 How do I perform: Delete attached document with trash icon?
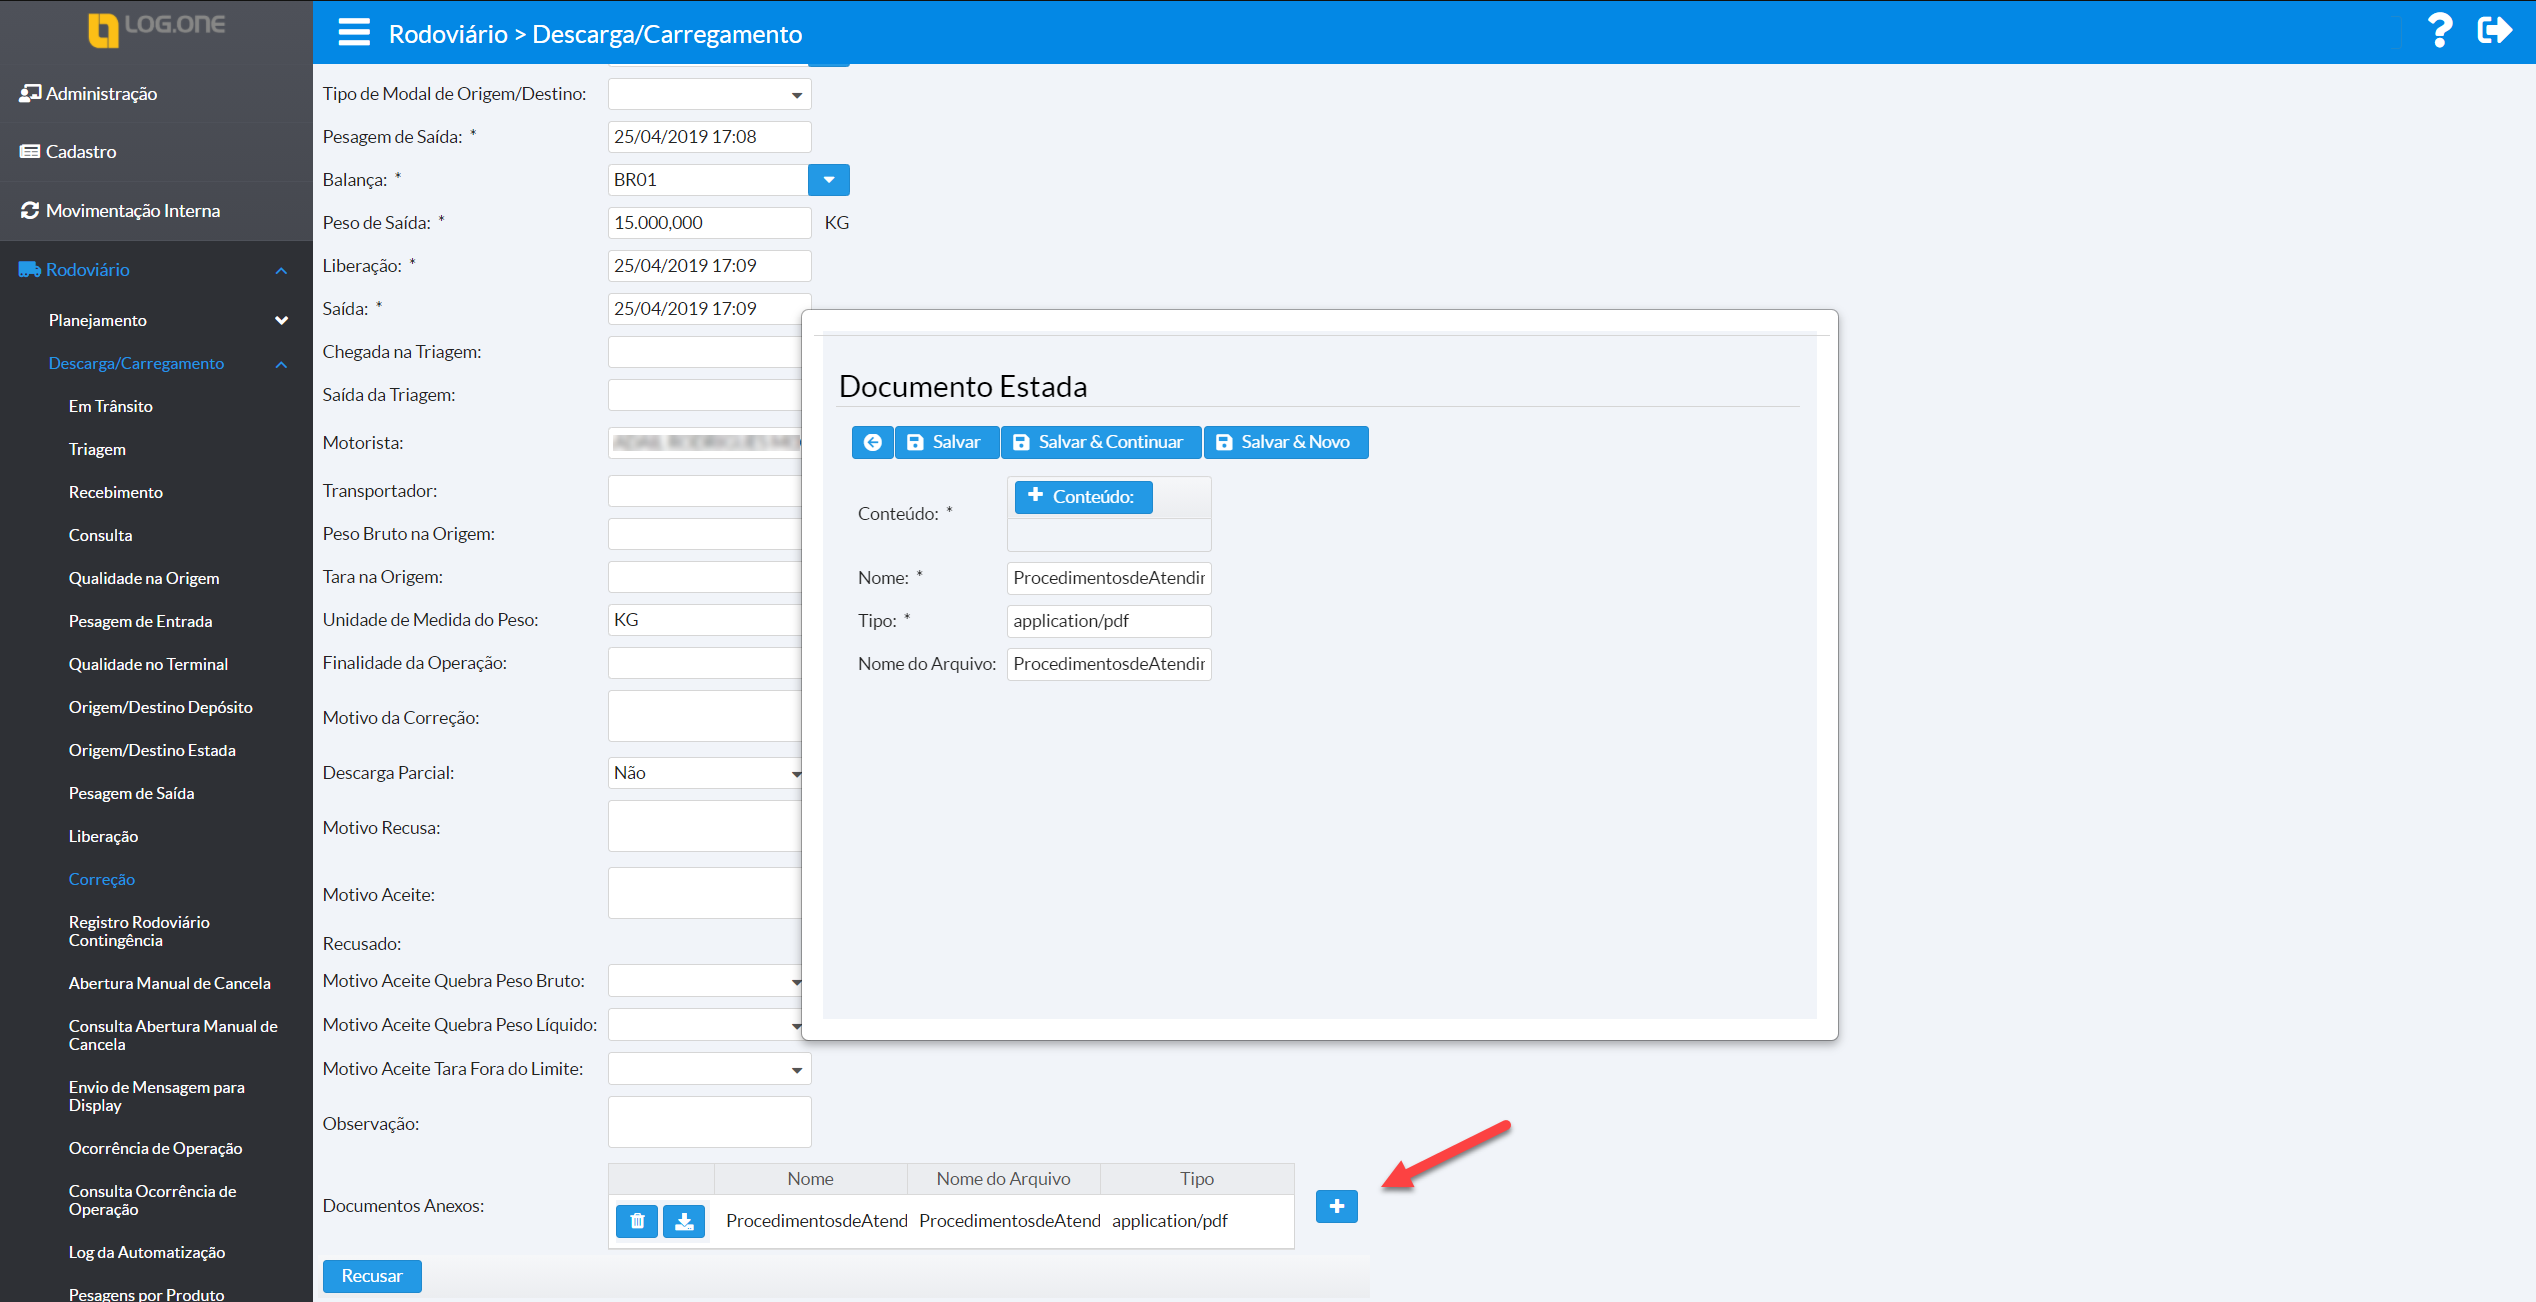[637, 1221]
